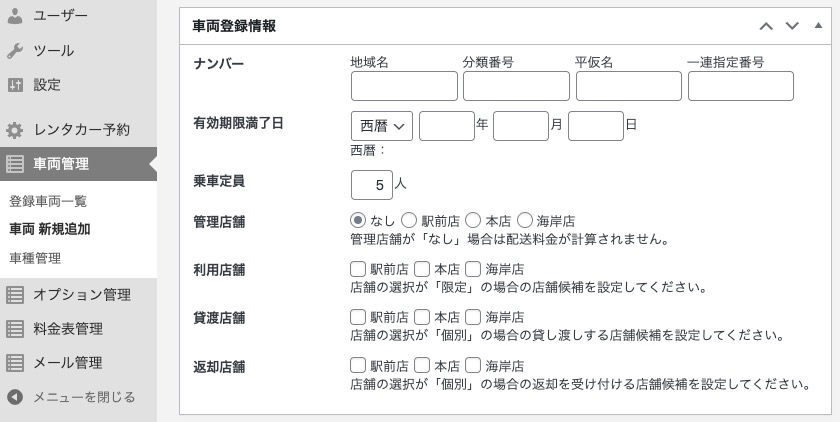Open 車両 新規追加 submenu link

coord(50,229)
